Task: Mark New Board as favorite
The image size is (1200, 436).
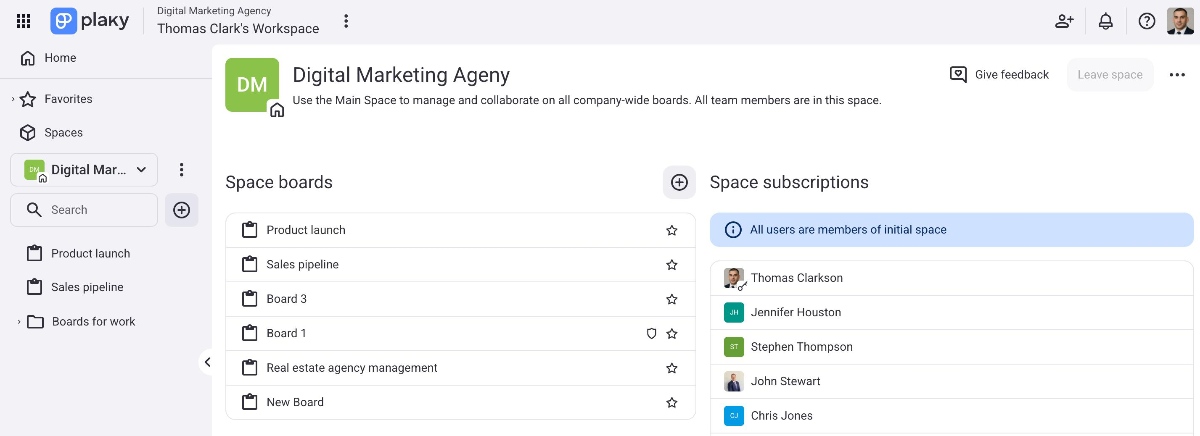Action: point(672,402)
